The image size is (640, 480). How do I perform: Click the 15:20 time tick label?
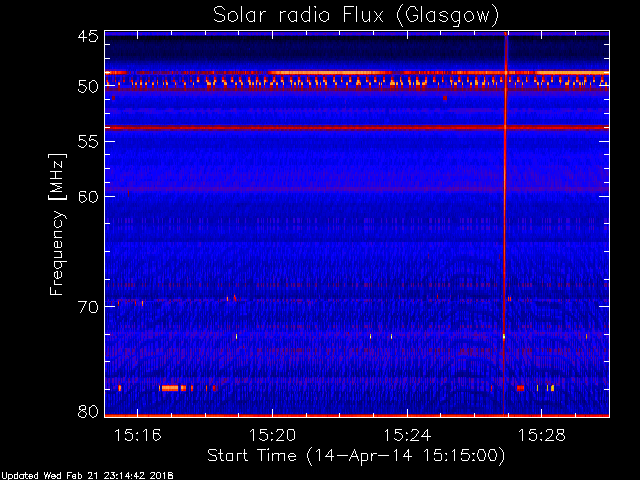point(272,436)
